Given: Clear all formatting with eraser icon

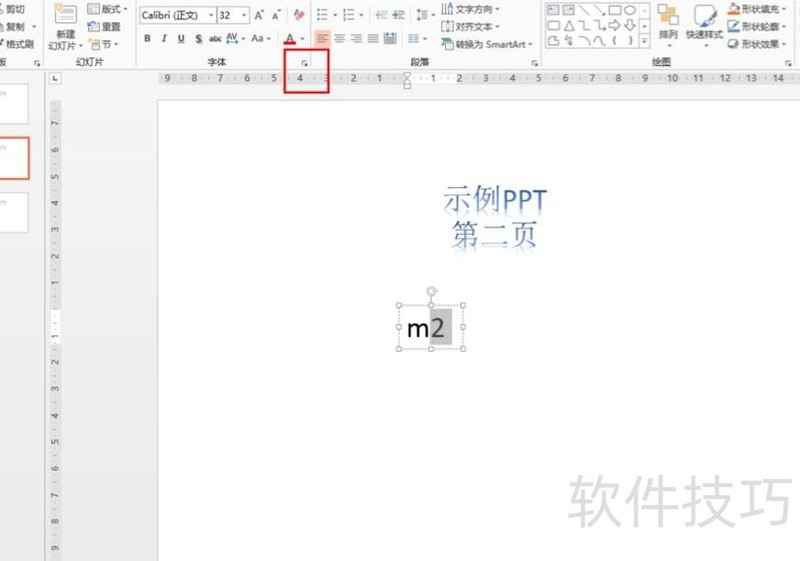Looking at the screenshot, I should (x=299, y=15).
